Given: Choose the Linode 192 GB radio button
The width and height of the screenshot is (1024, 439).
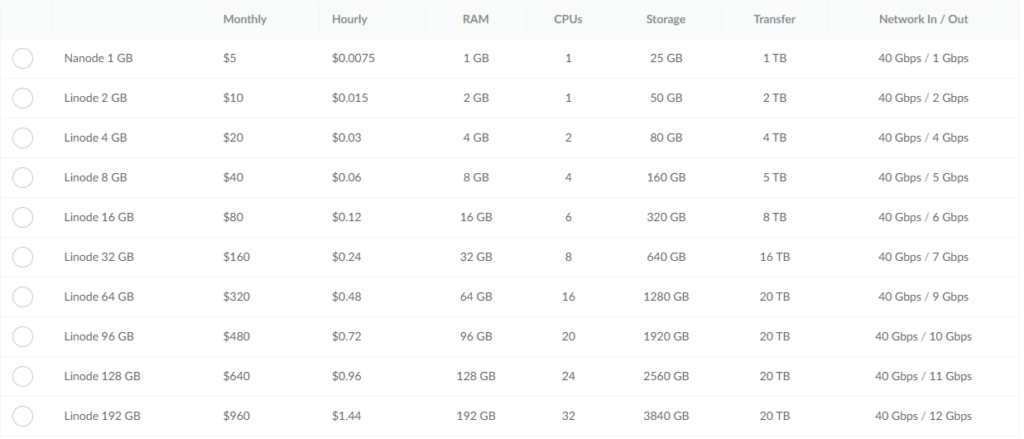Looking at the screenshot, I should (x=22, y=416).
